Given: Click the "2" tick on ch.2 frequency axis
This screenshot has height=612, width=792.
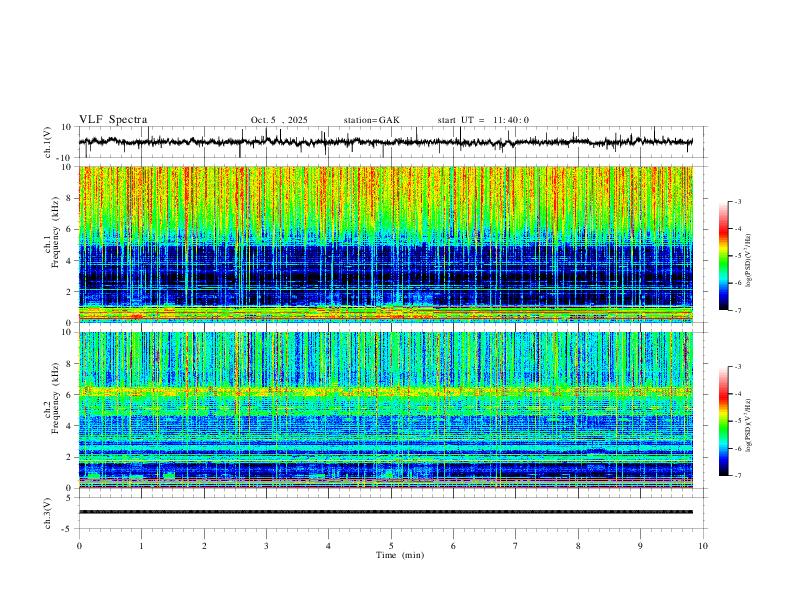Looking at the screenshot, I should tap(70, 457).
